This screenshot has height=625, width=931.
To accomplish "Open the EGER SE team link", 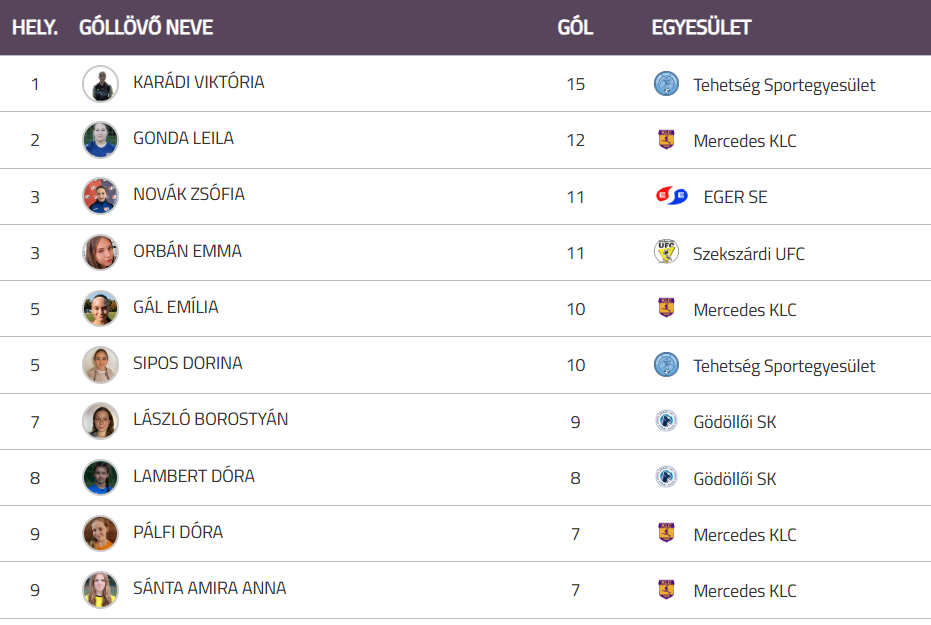I will point(735,197).
